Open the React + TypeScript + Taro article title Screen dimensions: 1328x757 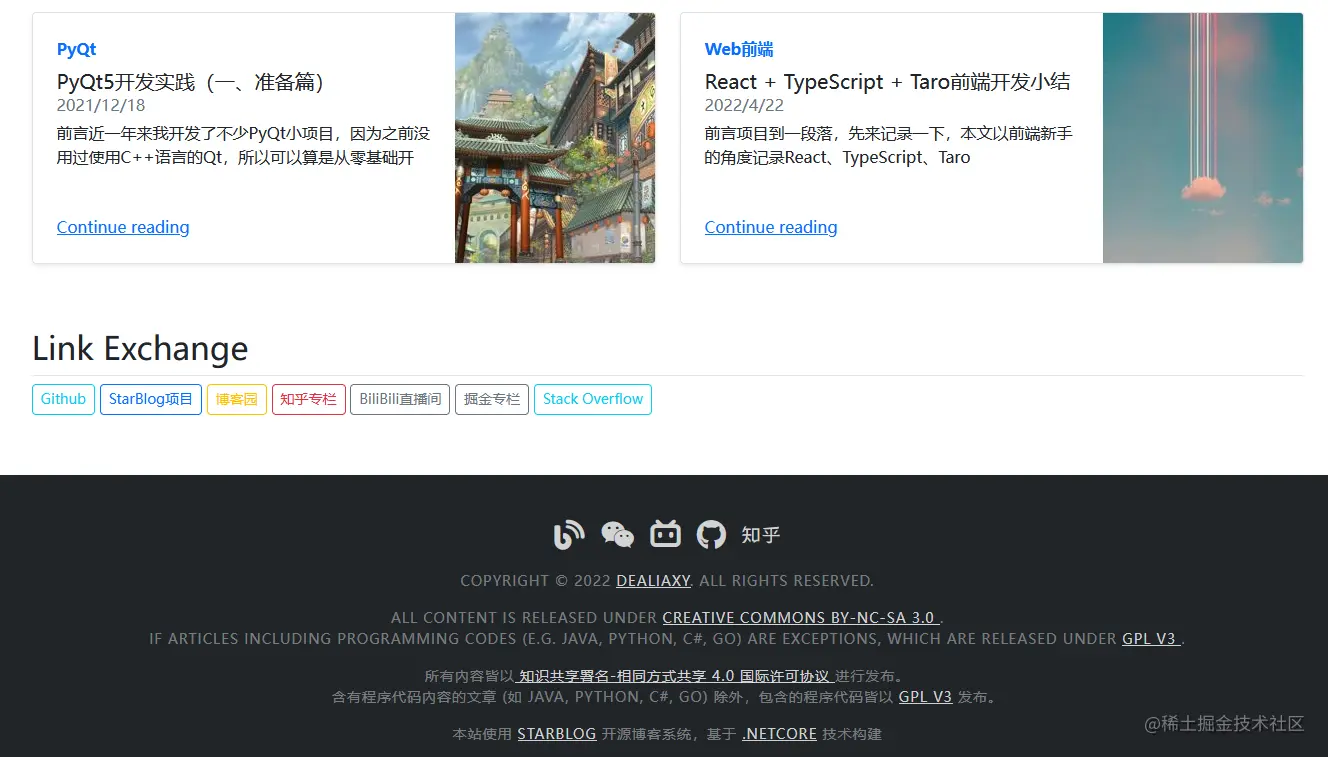click(887, 82)
